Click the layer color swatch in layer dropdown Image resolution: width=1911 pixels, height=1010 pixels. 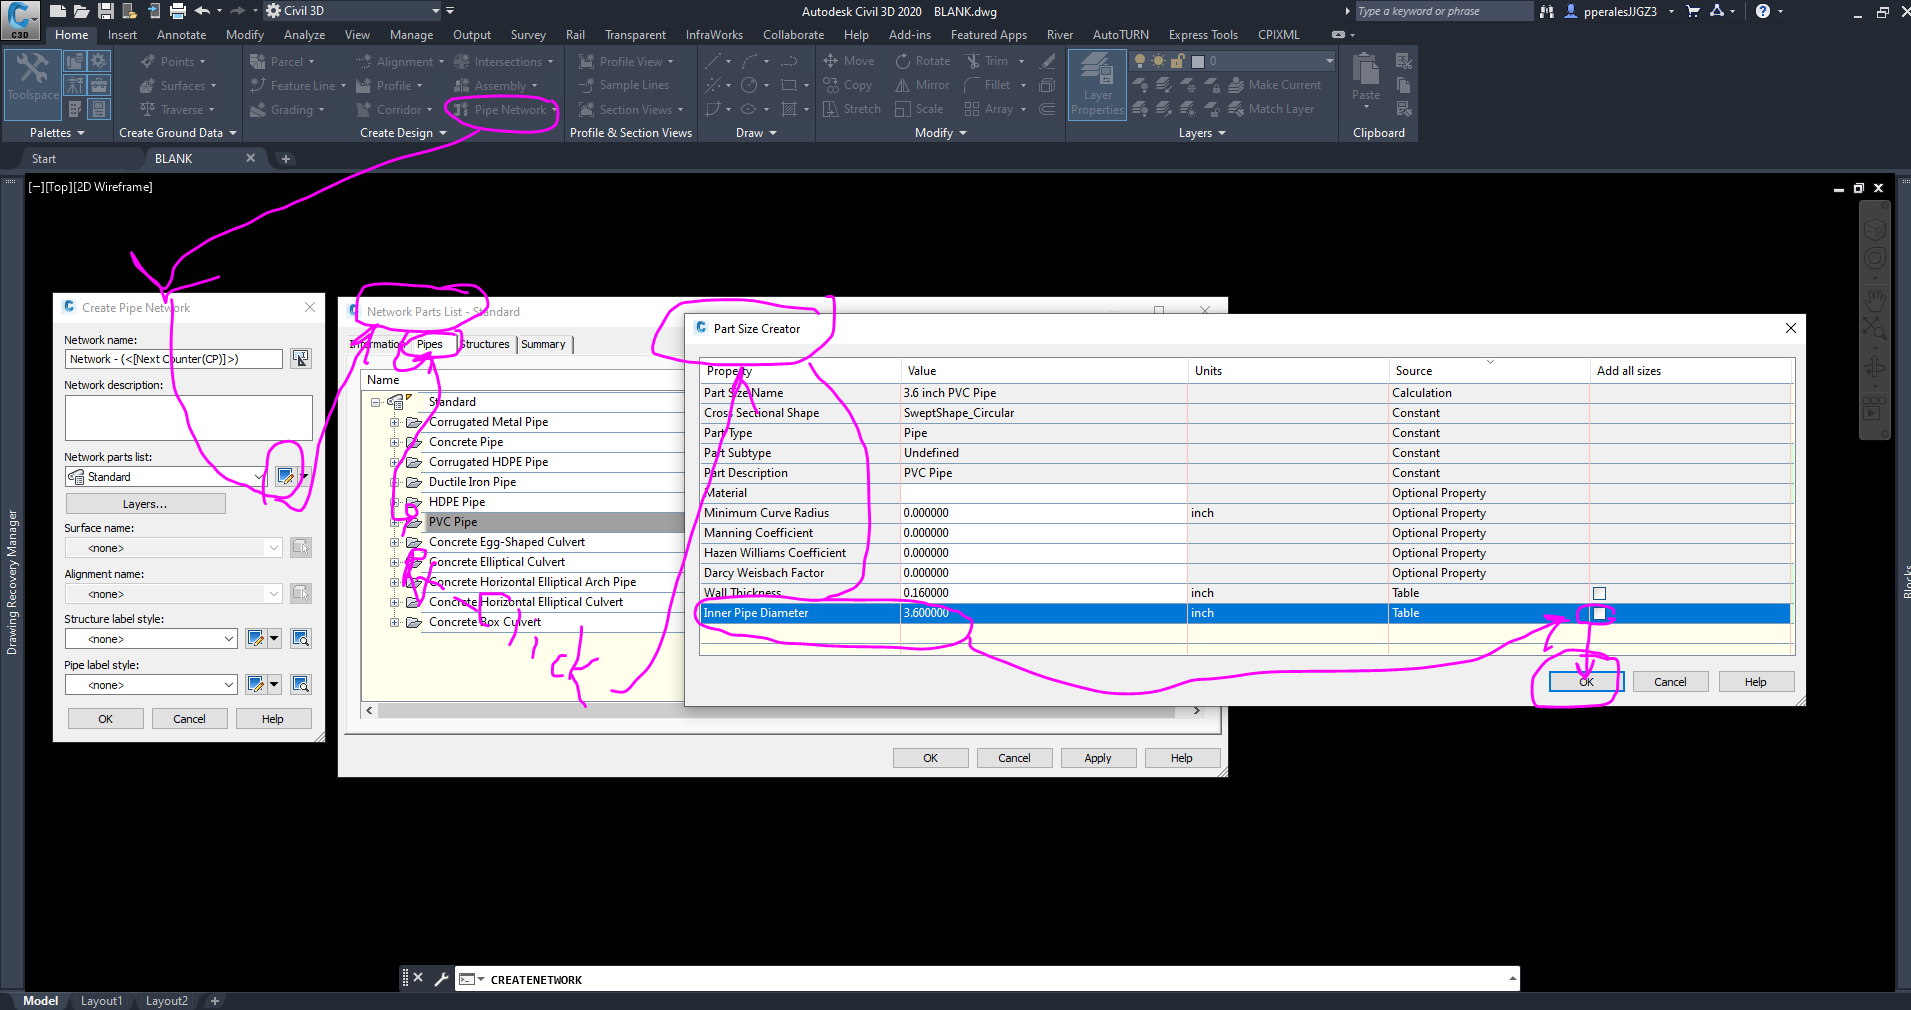pos(1197,61)
